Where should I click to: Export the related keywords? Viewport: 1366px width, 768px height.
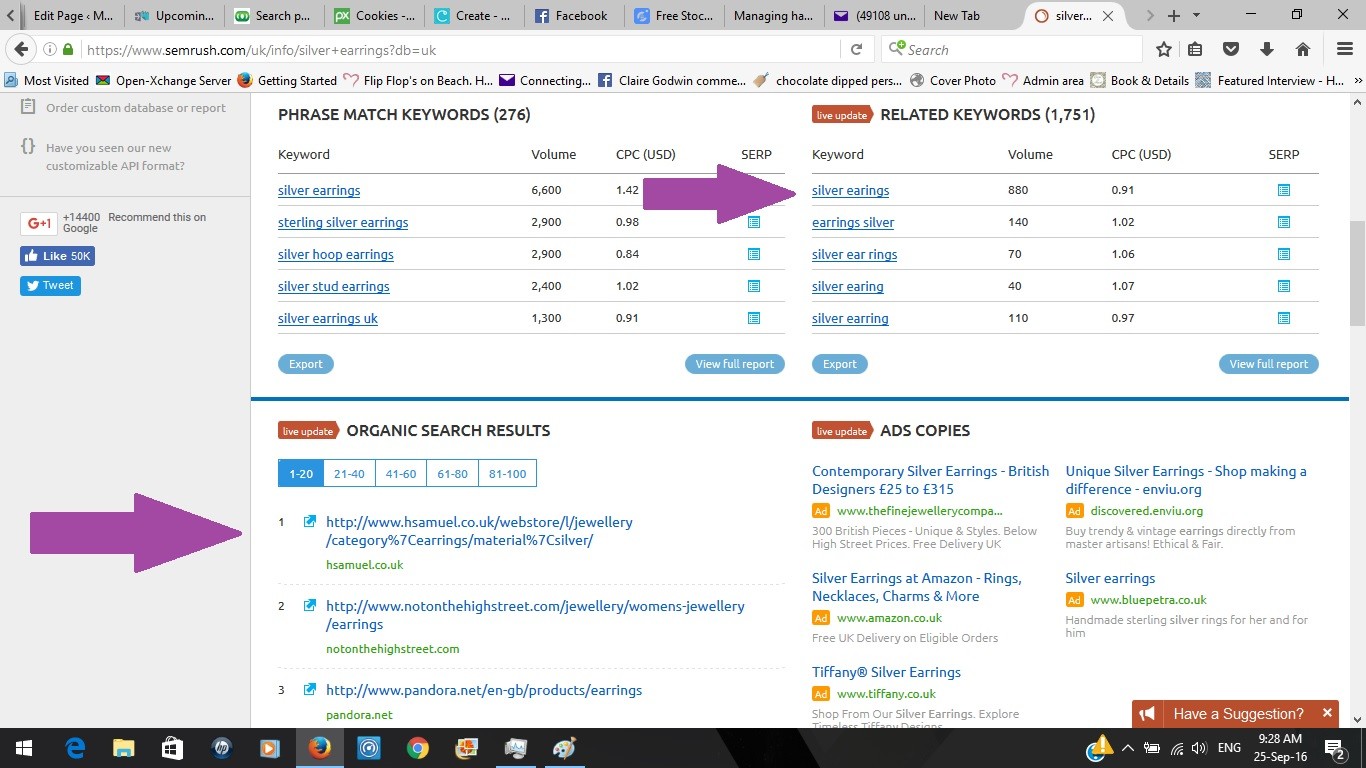pyautogui.click(x=840, y=364)
